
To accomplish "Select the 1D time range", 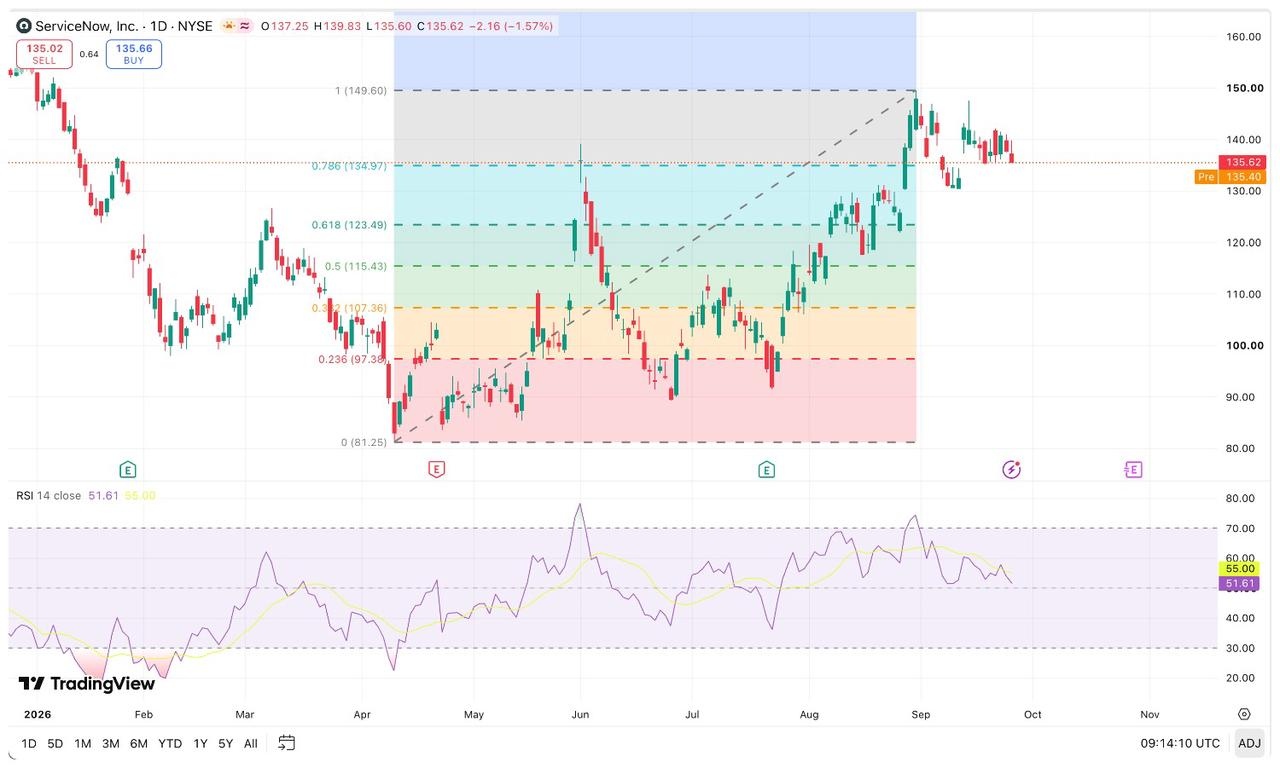I will point(29,743).
